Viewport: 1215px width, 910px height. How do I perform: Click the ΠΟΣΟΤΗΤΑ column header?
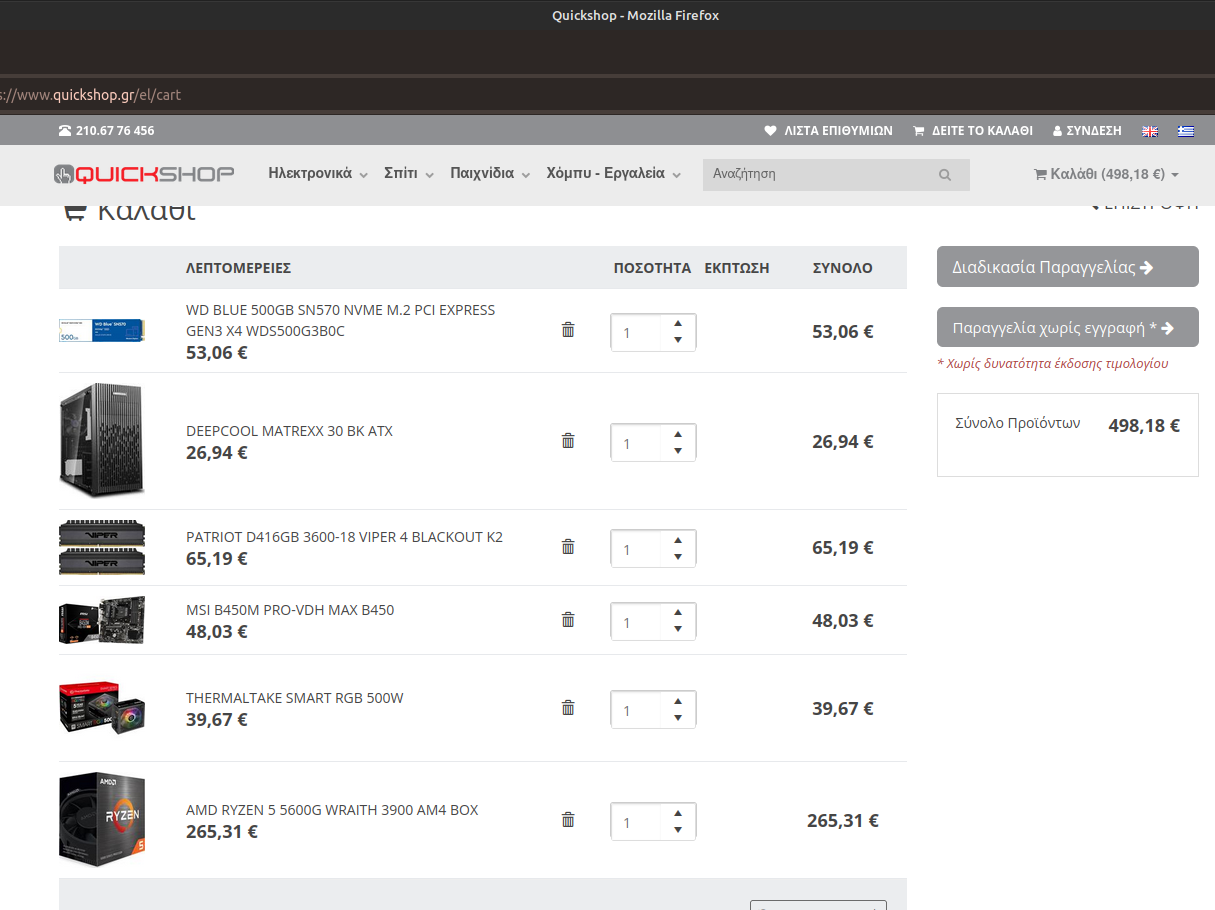[652, 268]
